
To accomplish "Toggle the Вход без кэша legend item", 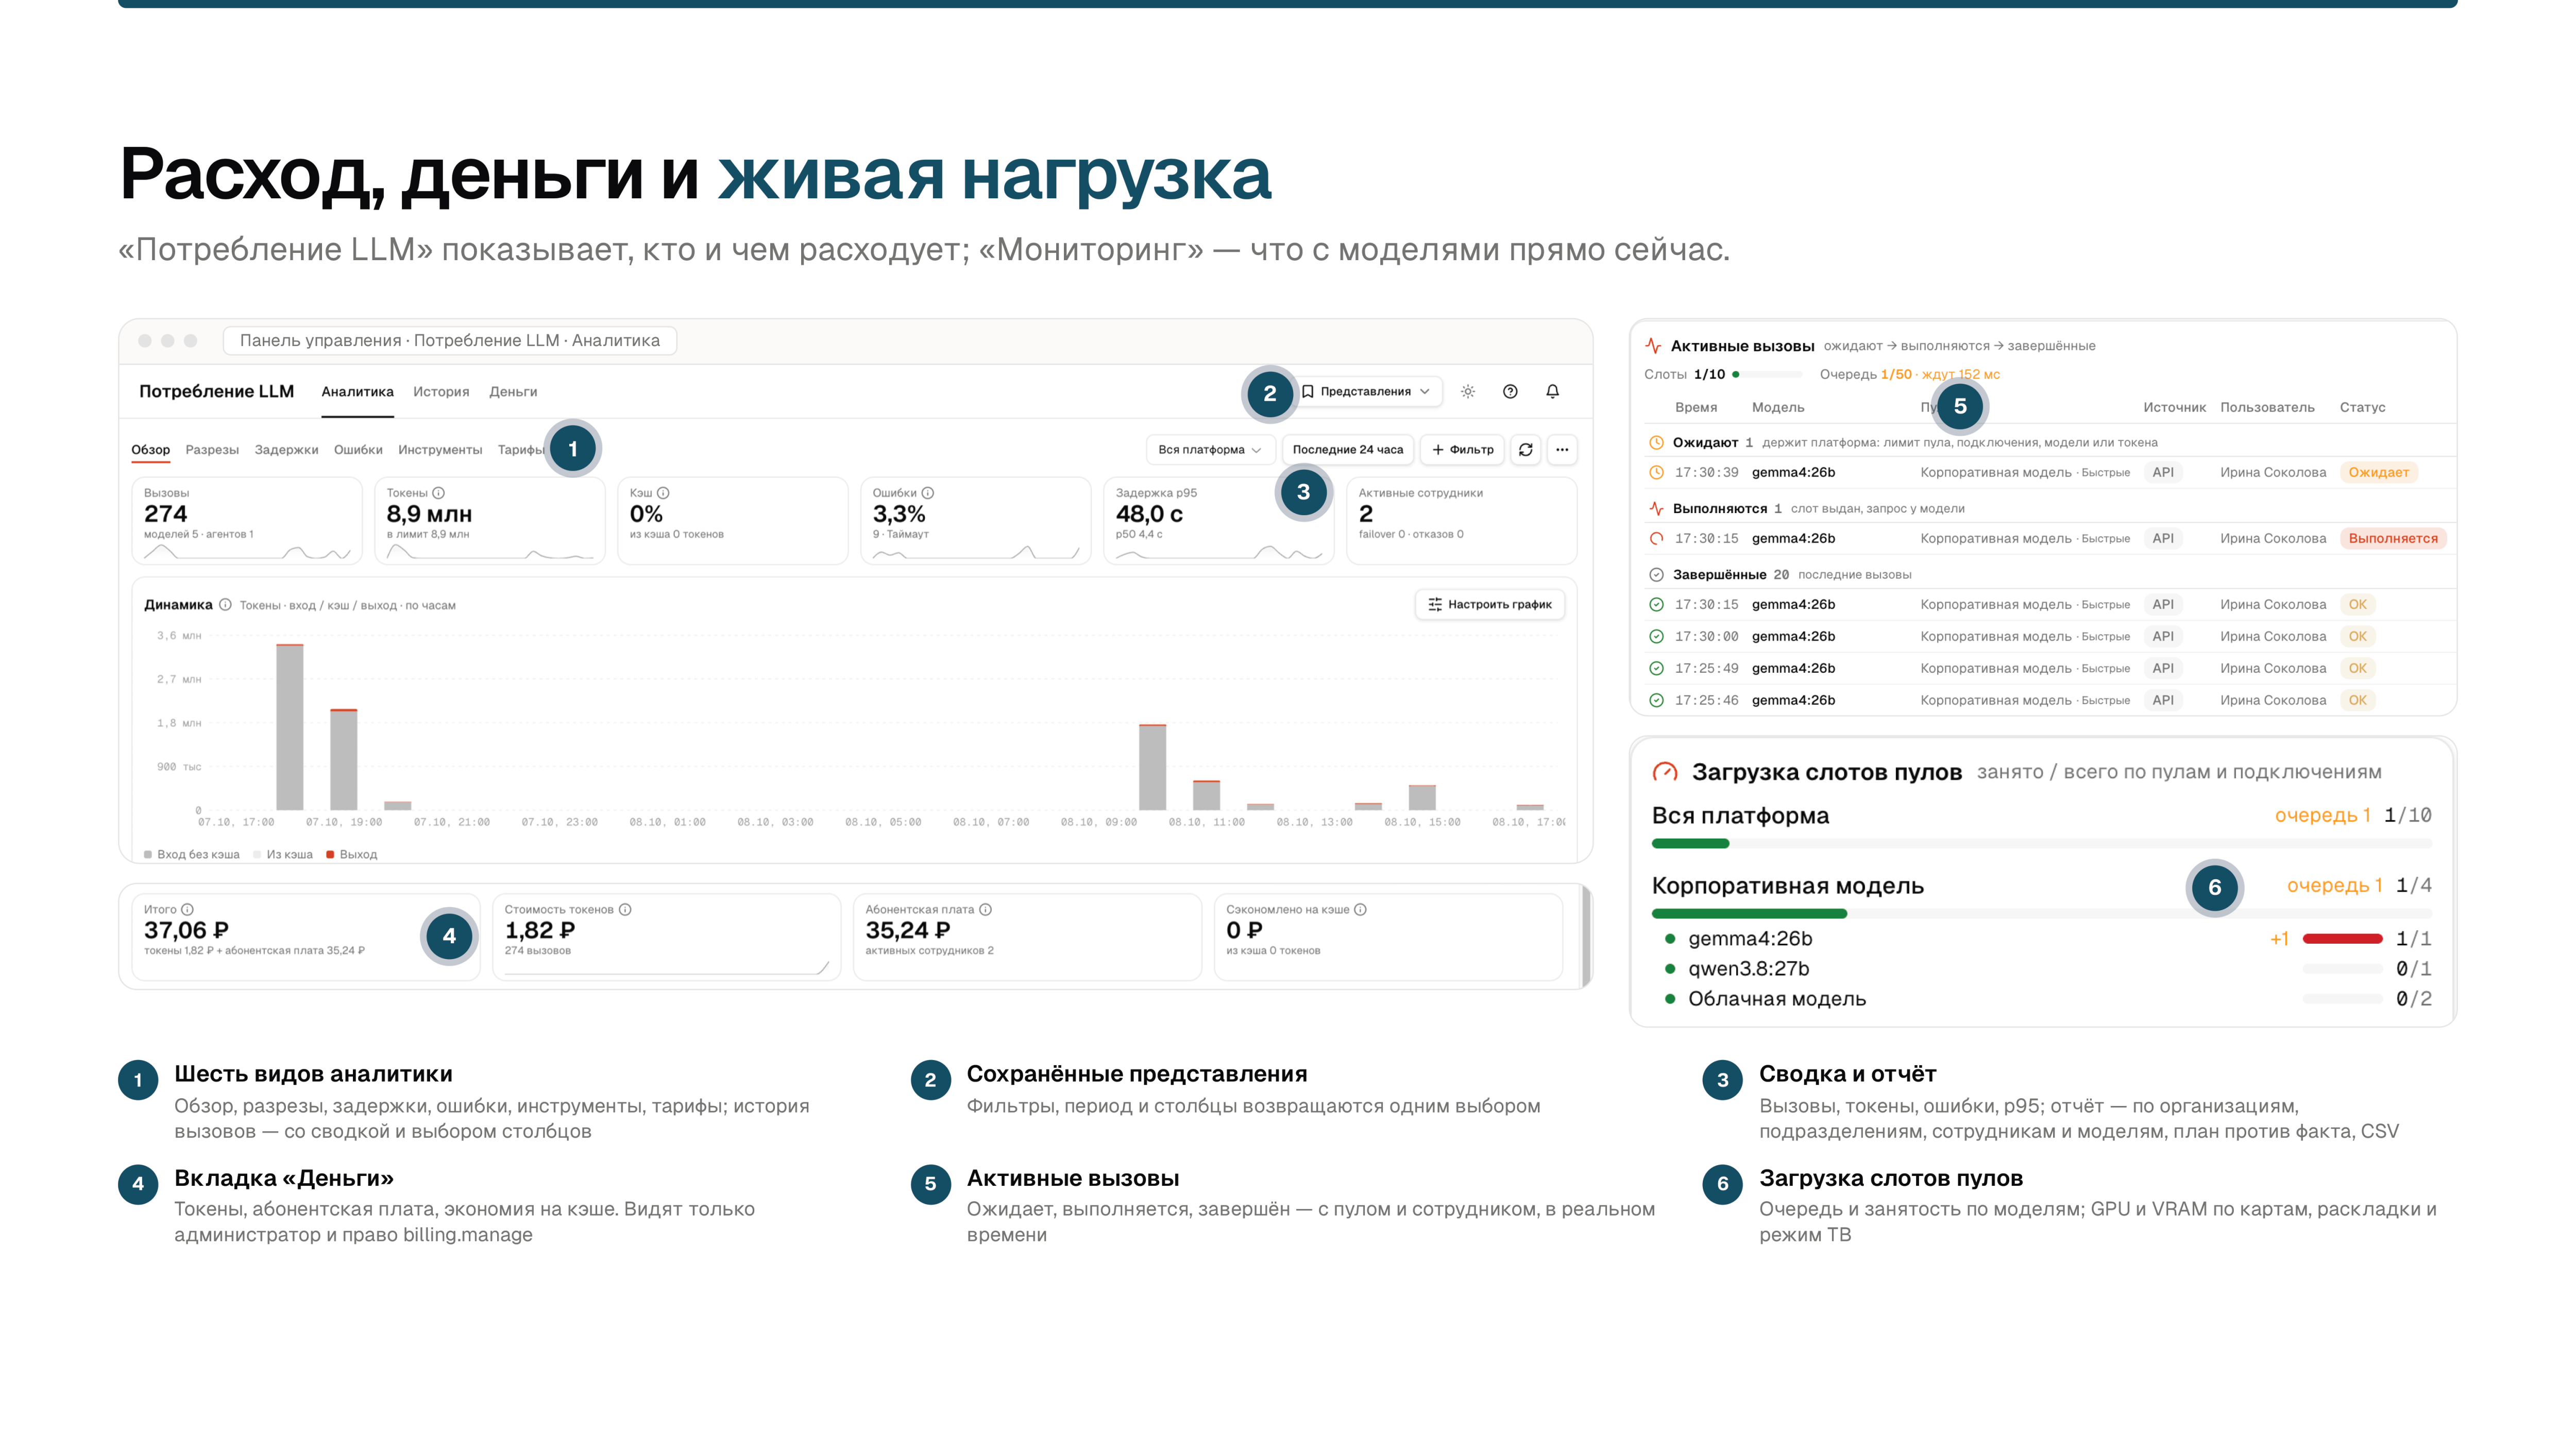I will (x=192, y=855).
